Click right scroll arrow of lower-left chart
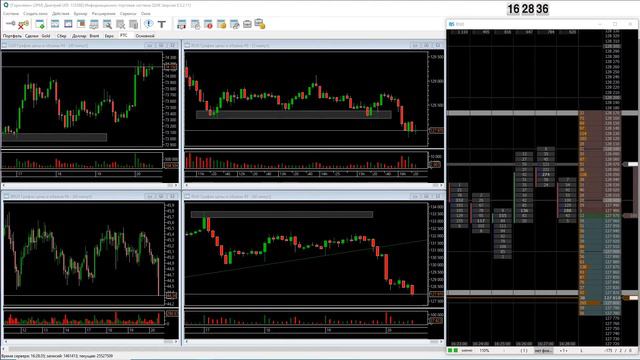This screenshot has height=360, width=640. [x=176, y=342]
